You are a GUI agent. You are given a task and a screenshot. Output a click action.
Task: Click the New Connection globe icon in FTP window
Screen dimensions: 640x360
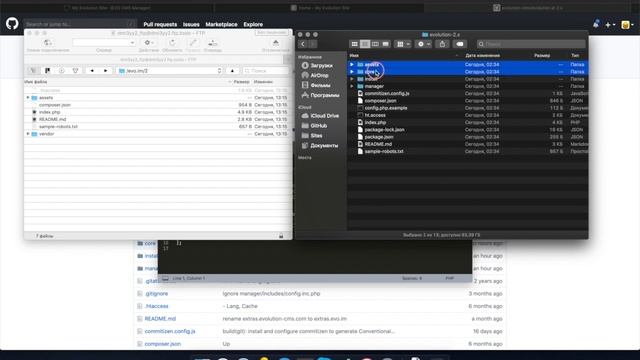point(47,42)
